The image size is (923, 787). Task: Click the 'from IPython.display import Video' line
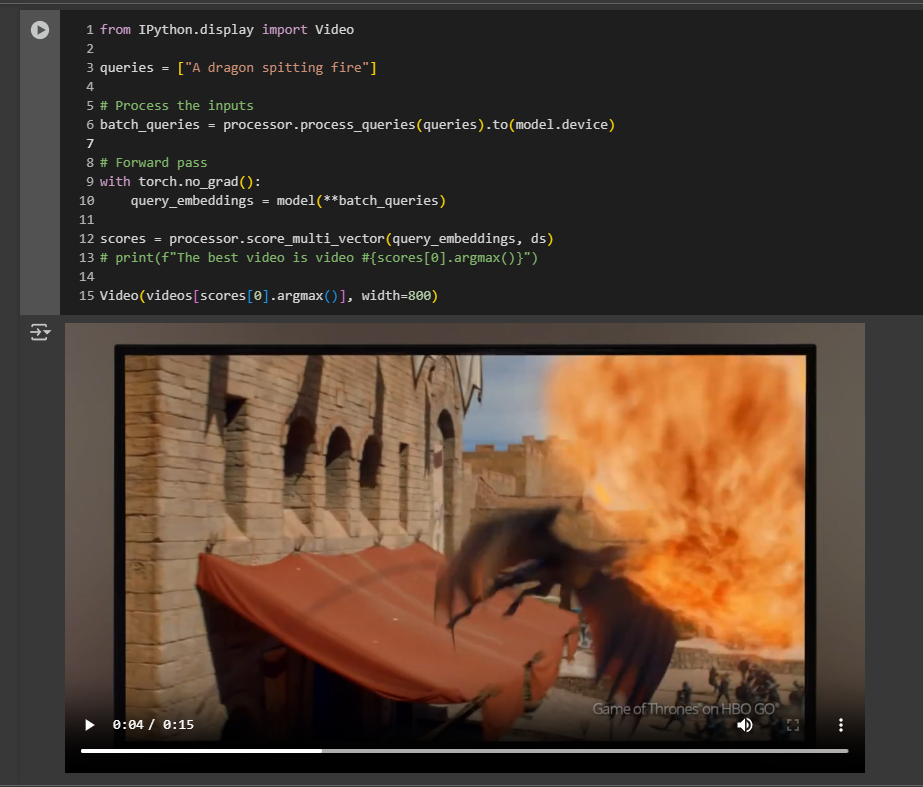pos(227,29)
